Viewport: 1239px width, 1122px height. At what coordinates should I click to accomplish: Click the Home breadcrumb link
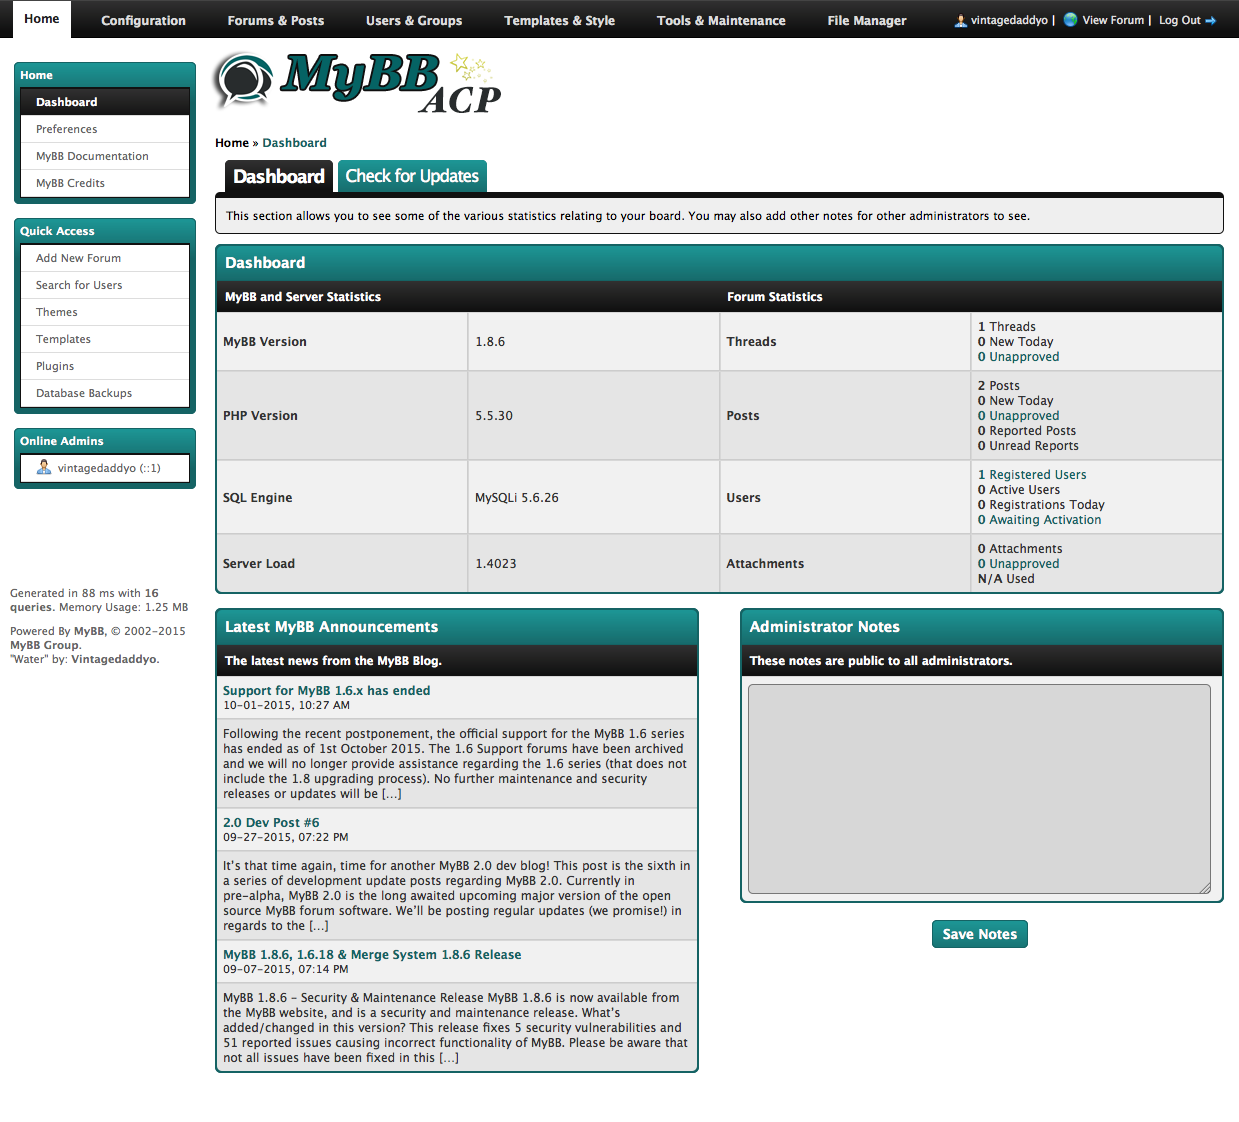click(232, 143)
